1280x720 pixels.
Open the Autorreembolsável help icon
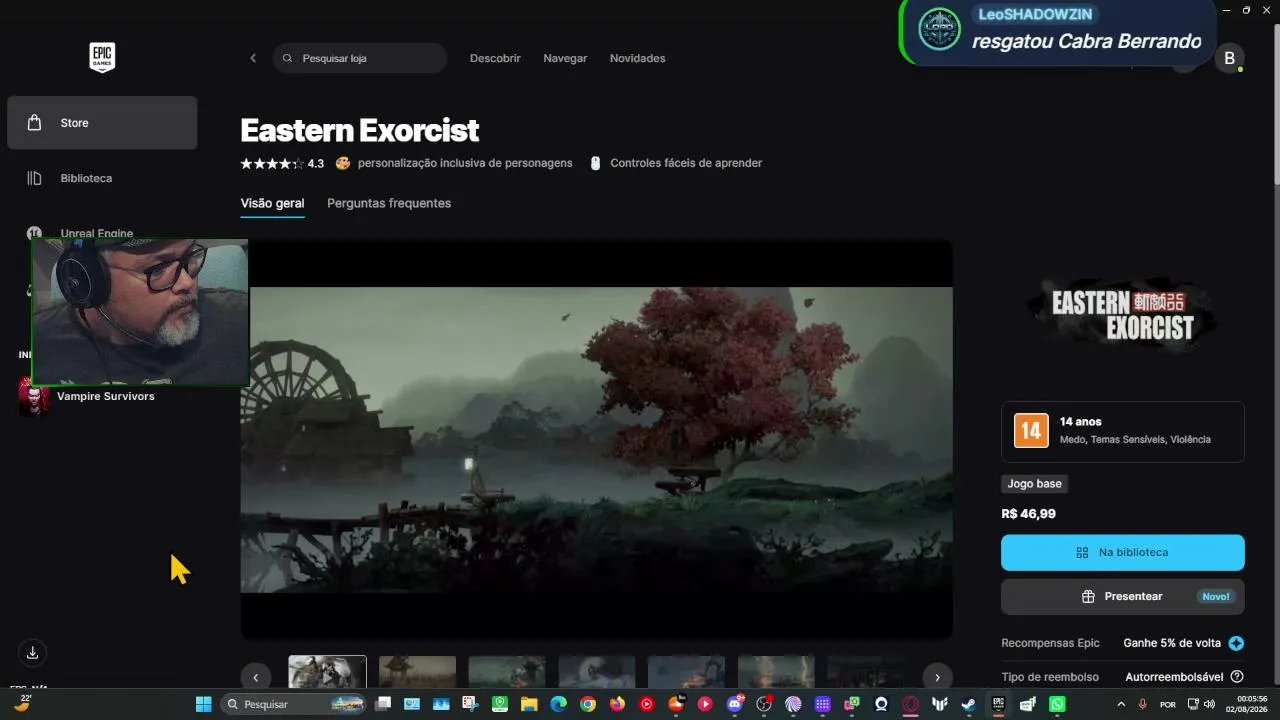coord(1237,677)
